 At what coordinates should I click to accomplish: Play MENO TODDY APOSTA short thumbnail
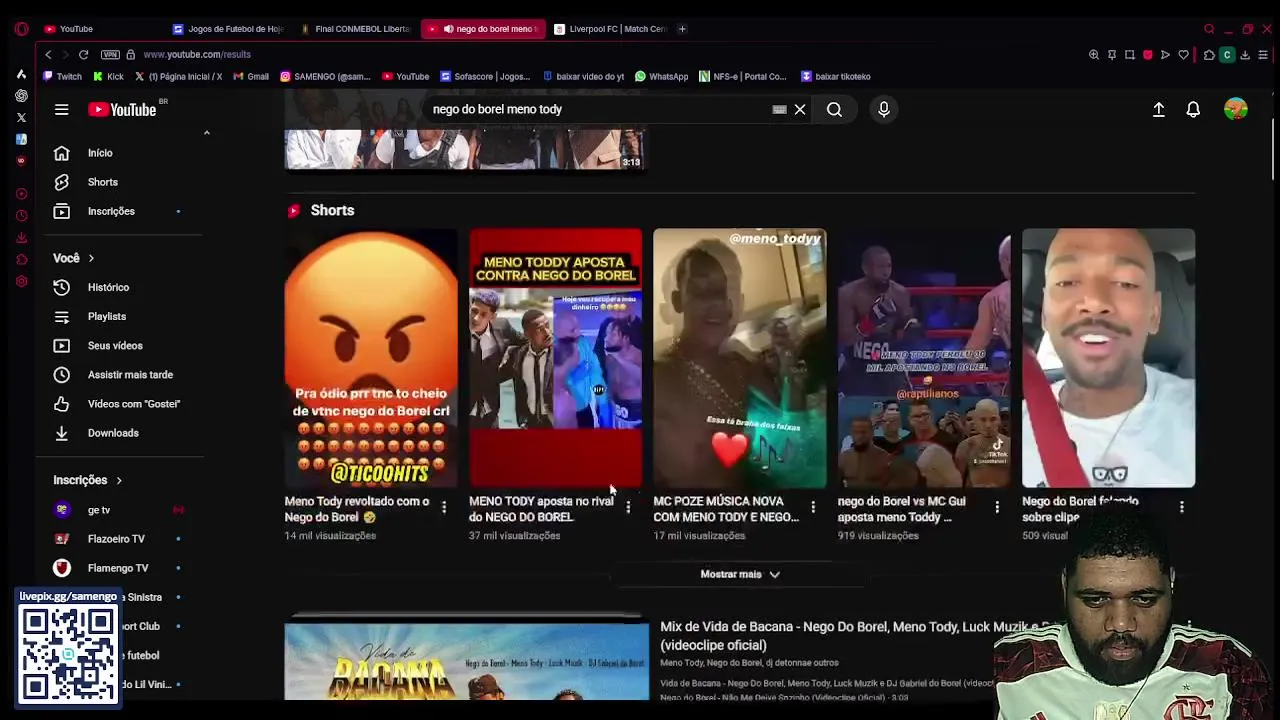pos(555,358)
